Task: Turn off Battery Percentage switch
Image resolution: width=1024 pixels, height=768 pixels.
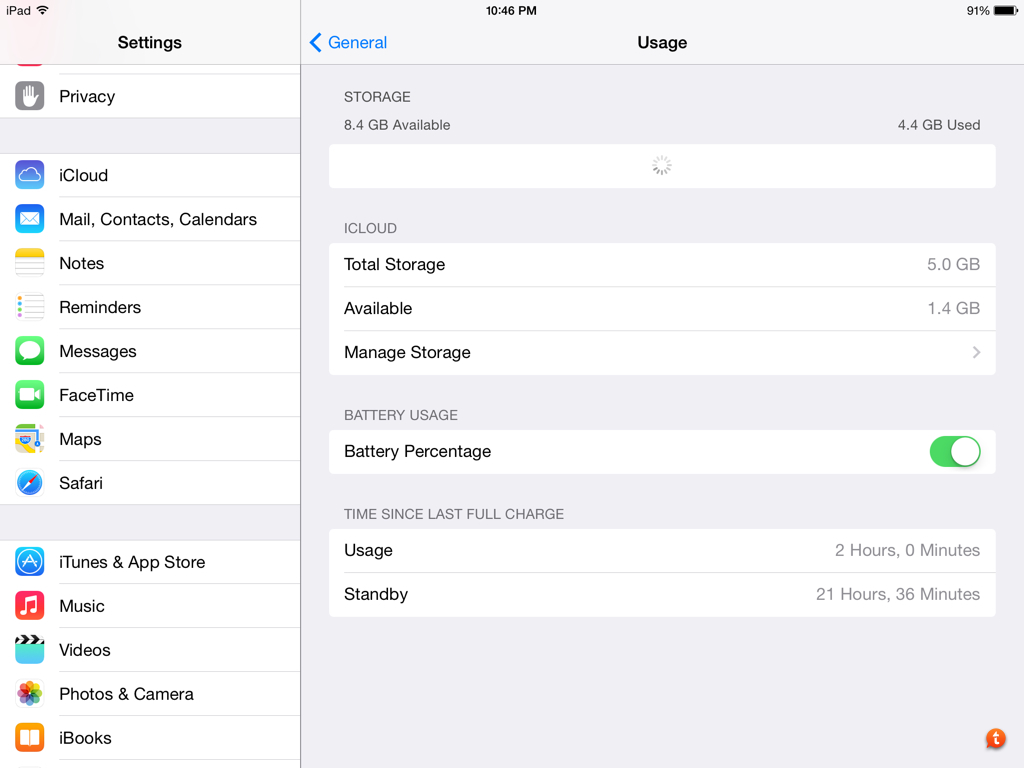Action: [x=955, y=451]
